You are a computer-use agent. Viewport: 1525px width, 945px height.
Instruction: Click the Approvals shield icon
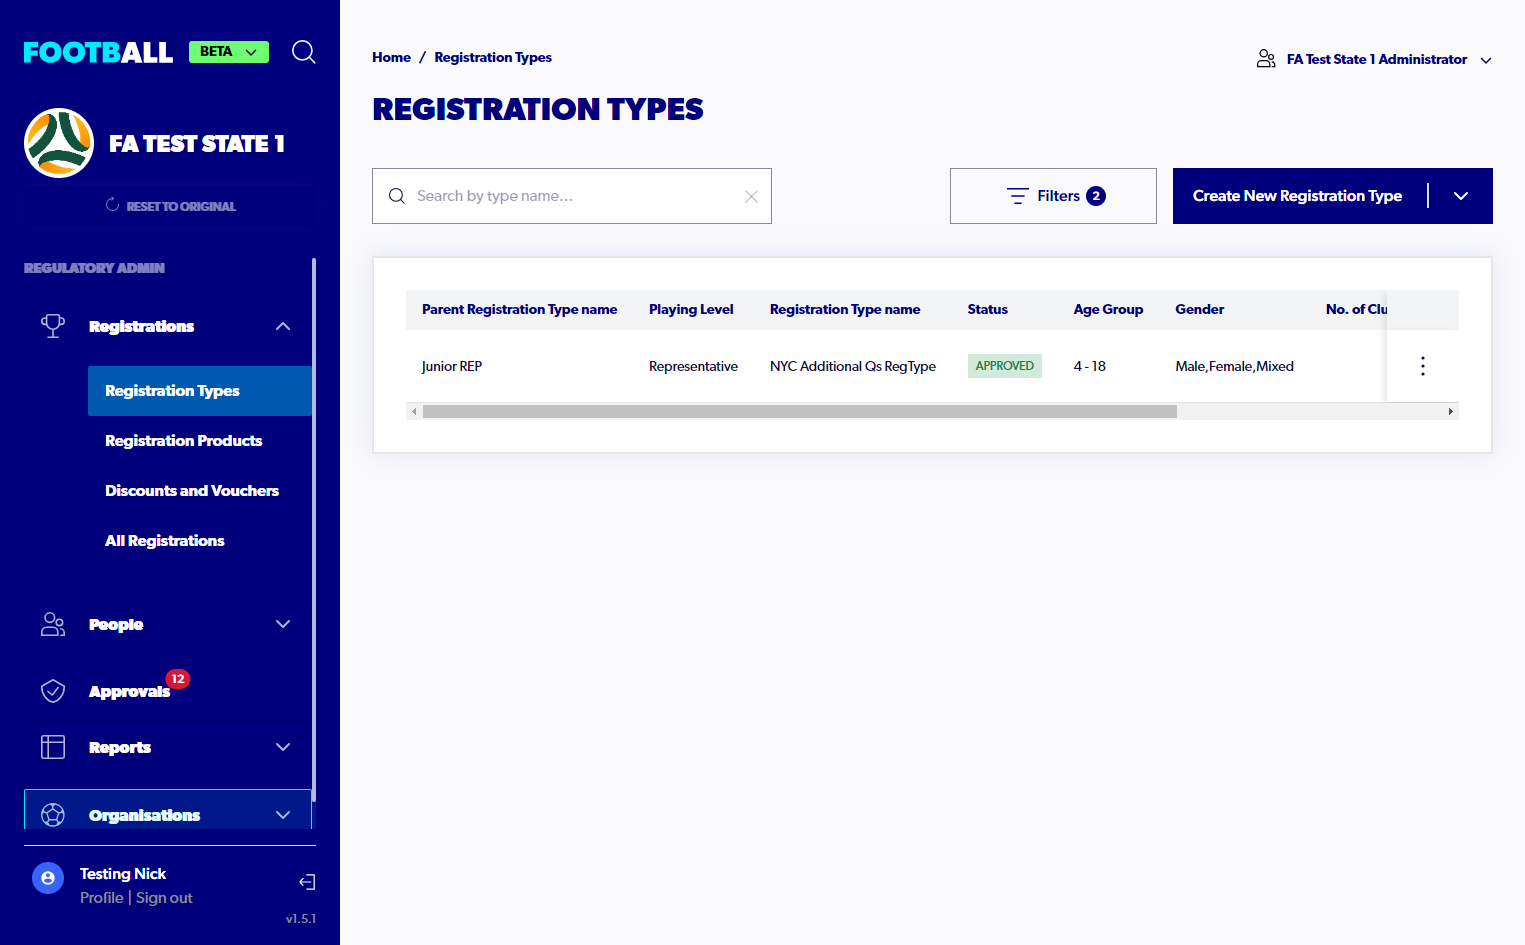tap(53, 691)
